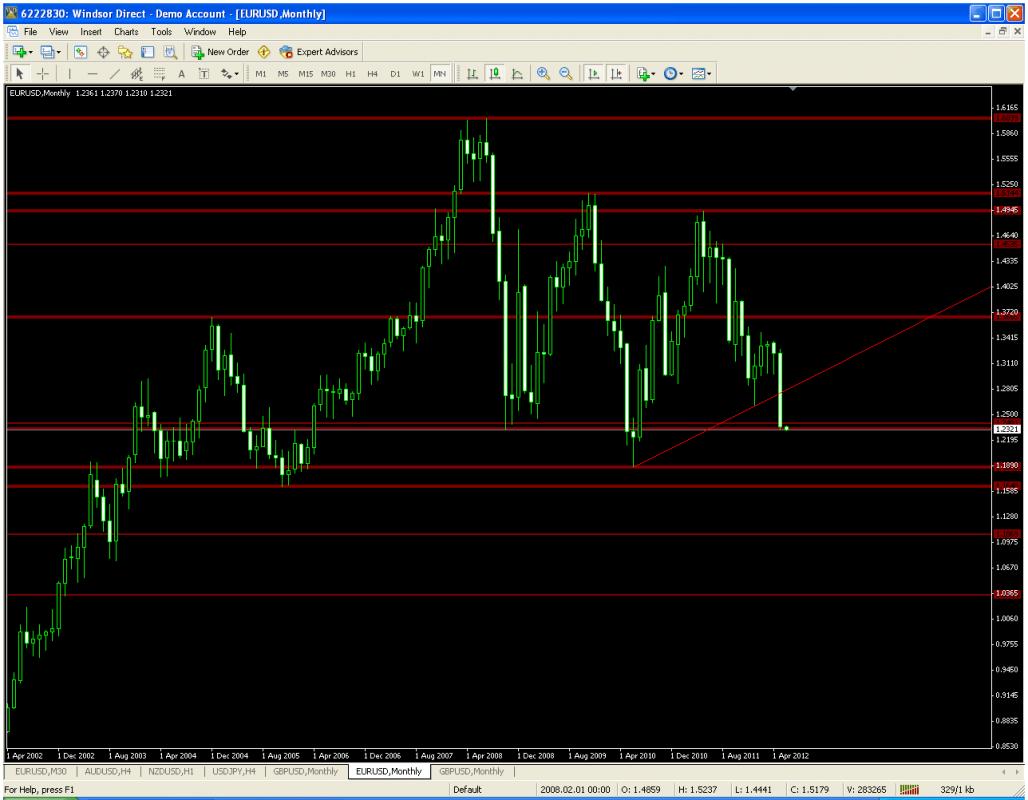The image size is (1028, 800).
Task: Switch chart to candlestick display
Action: [494, 73]
